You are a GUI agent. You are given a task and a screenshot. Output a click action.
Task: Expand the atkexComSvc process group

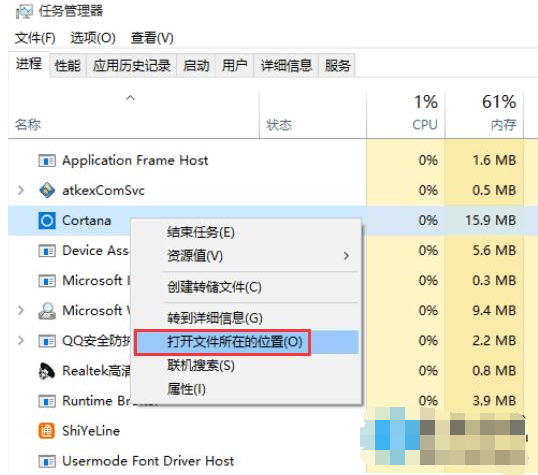21,190
